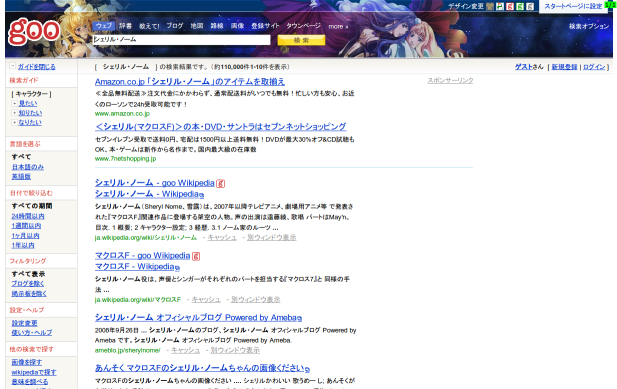This screenshot has width=617, height=389.
Task: Select the patterned gold design theme icon
Action: 490,6
